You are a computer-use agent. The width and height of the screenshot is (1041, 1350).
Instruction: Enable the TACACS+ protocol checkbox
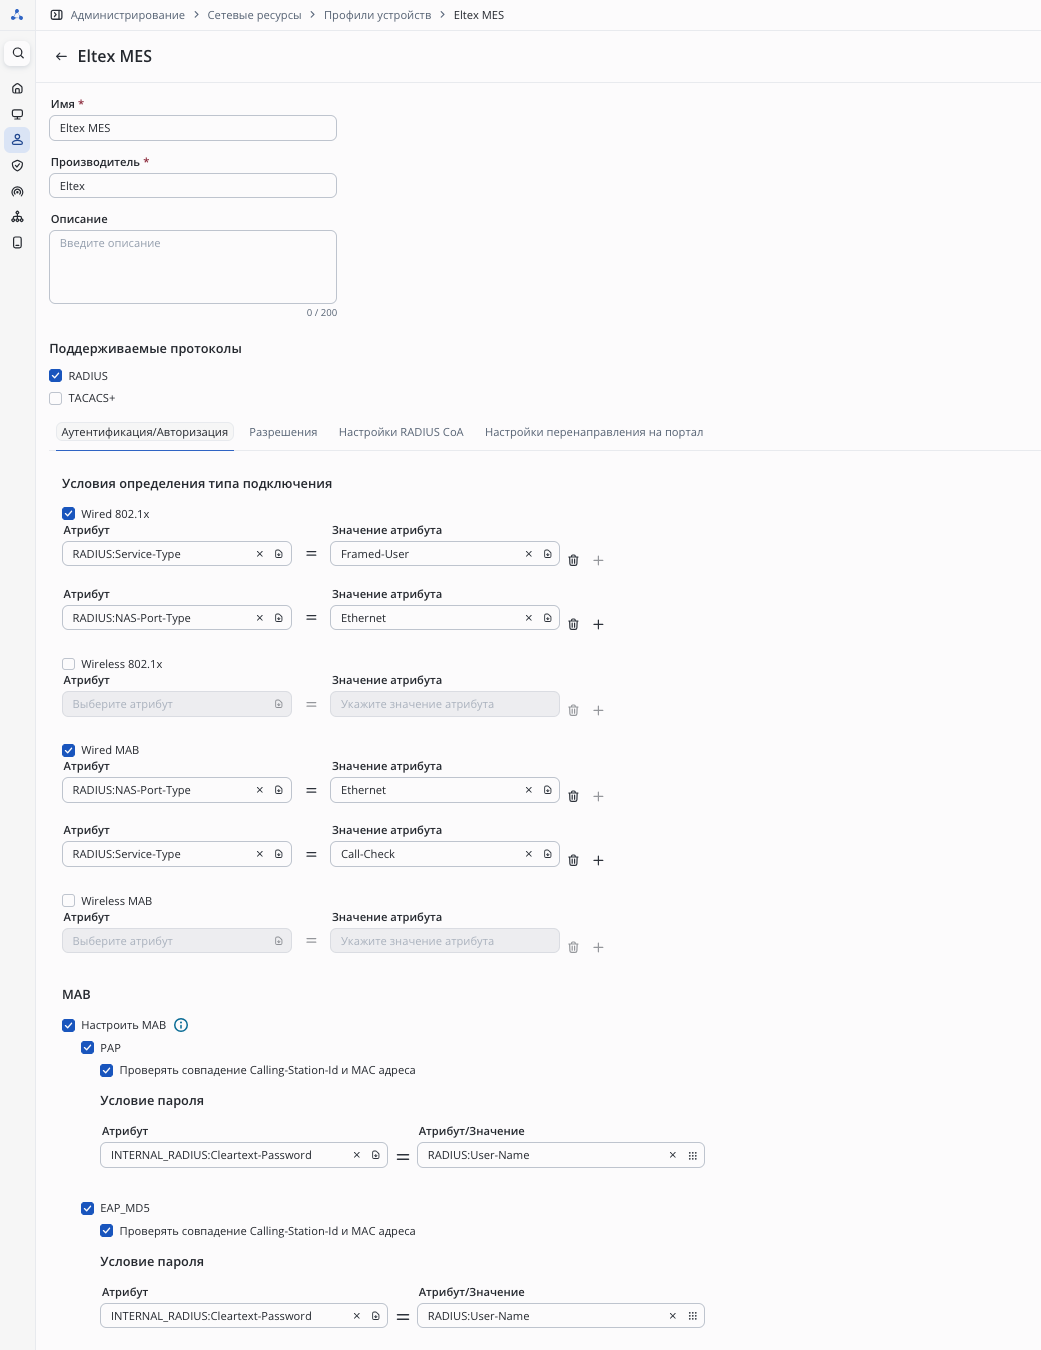pos(56,398)
